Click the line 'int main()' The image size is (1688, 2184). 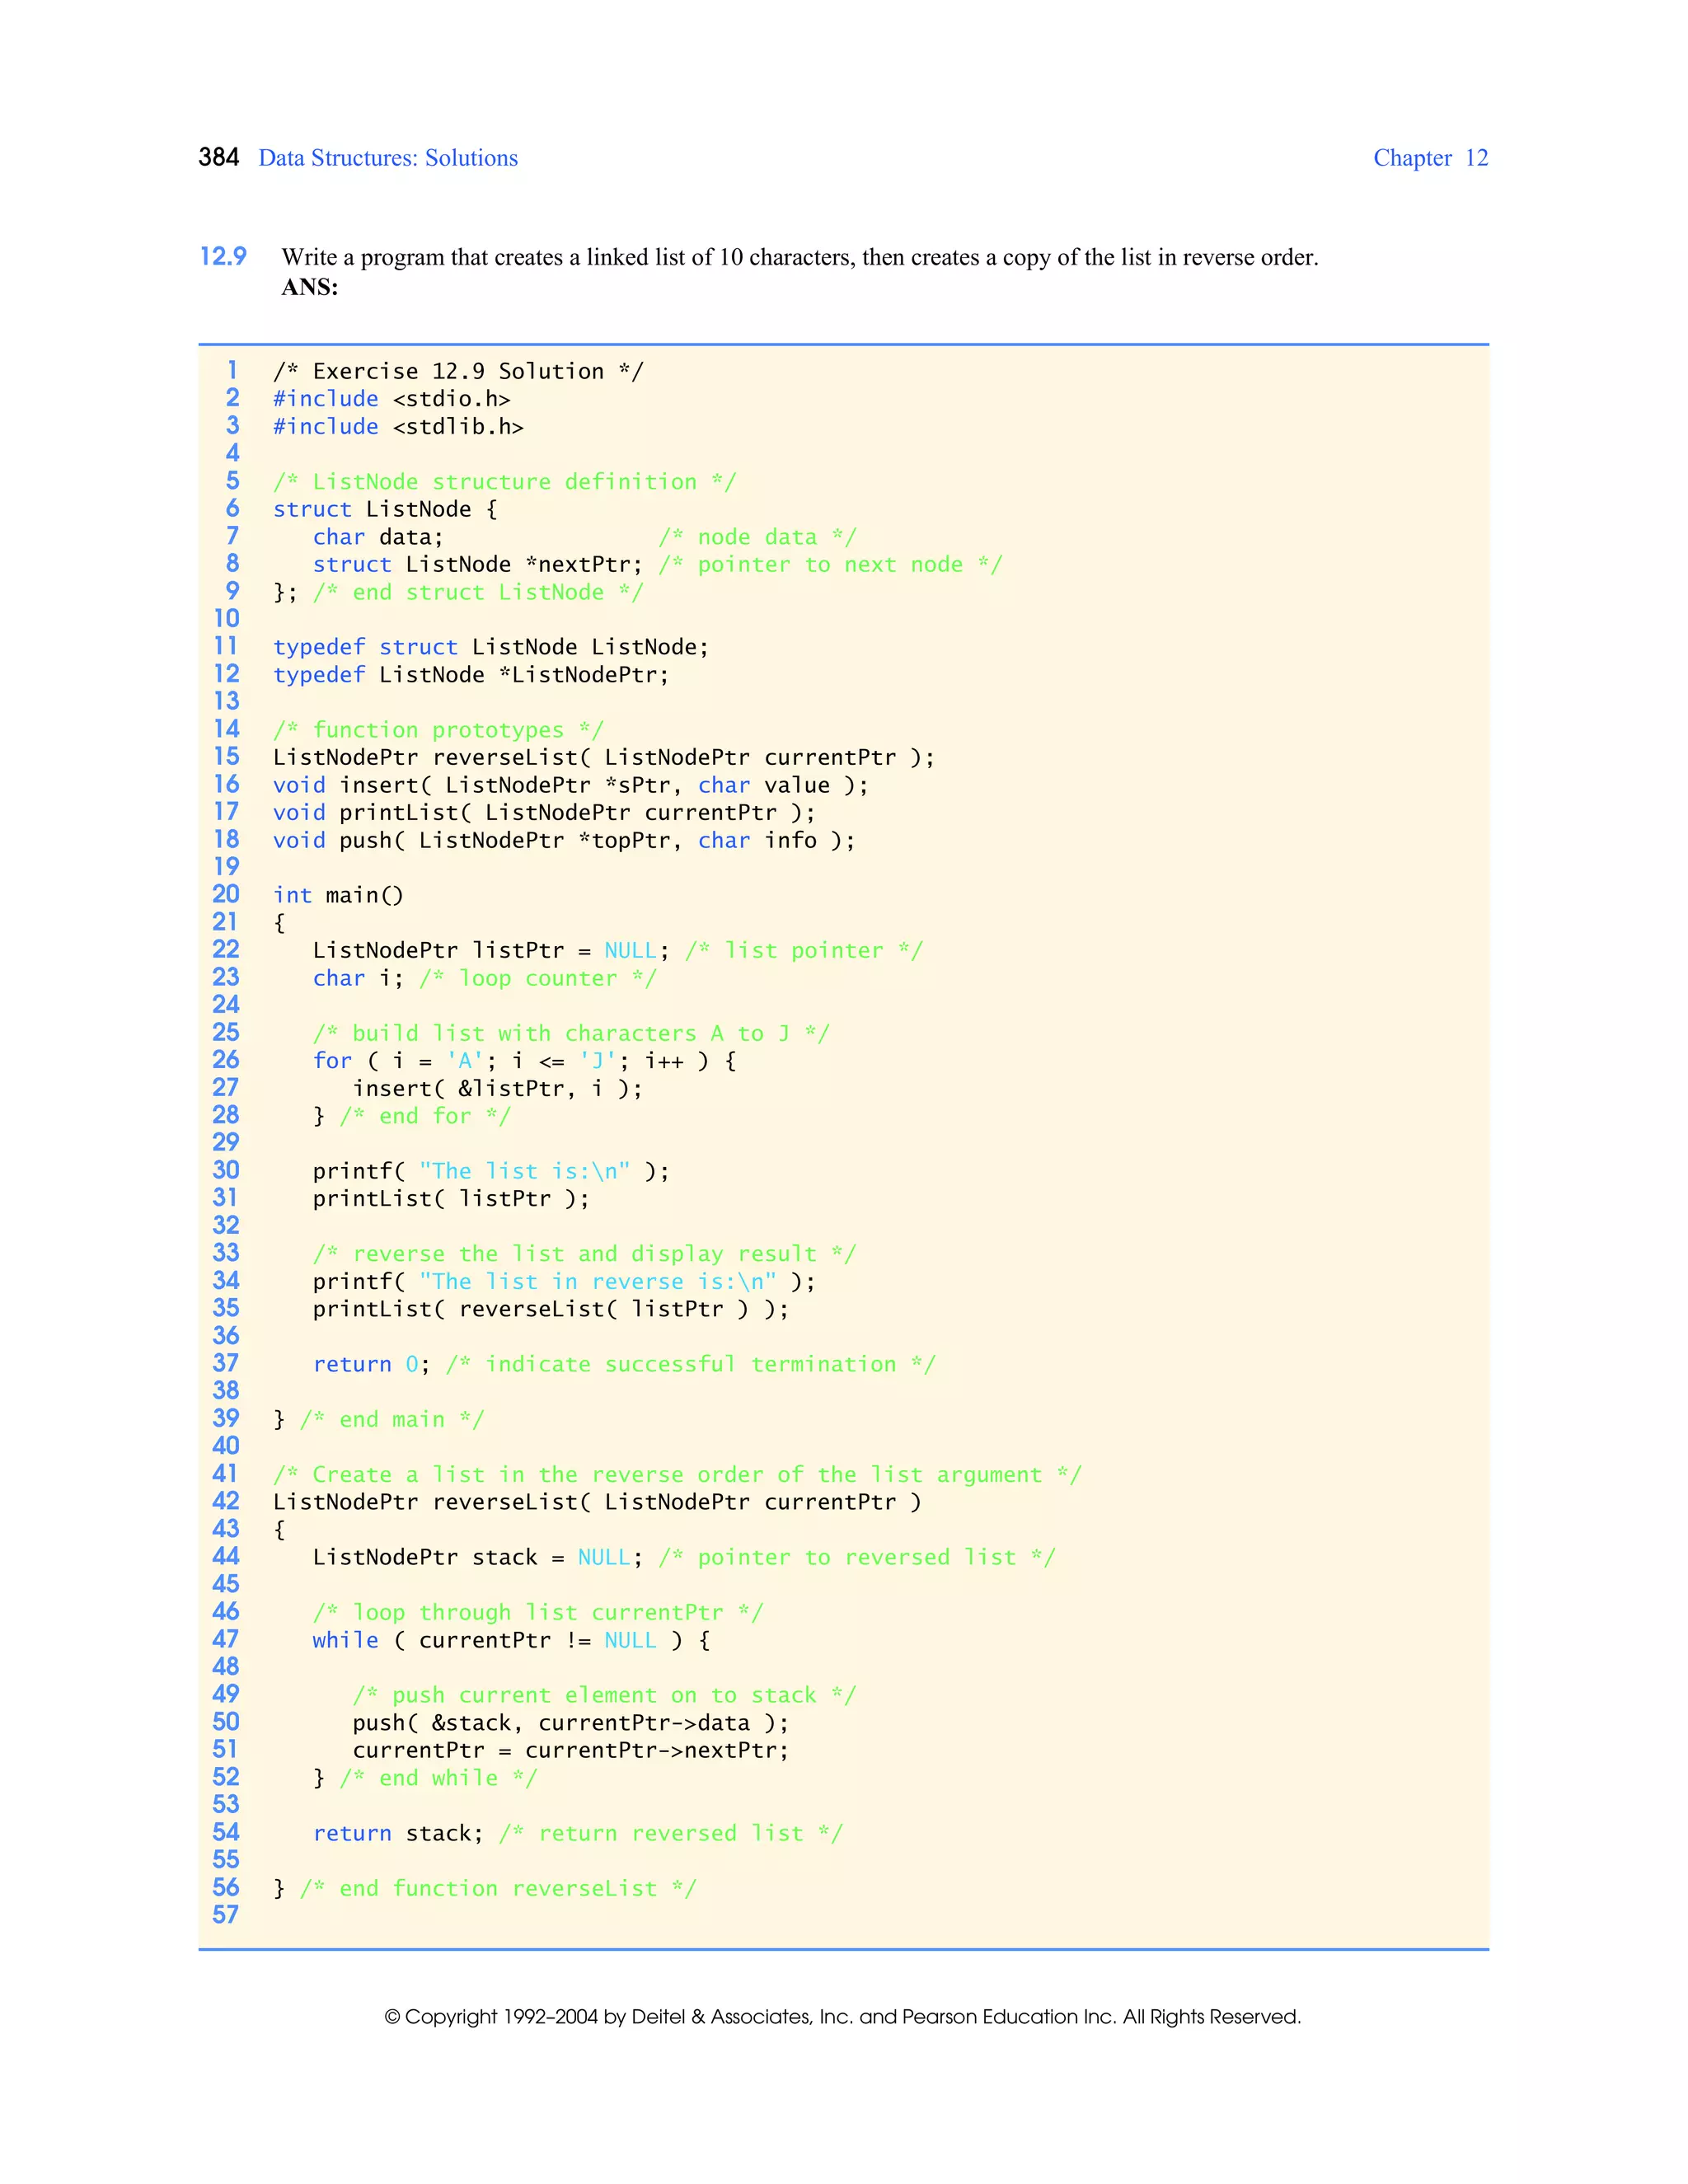[339, 895]
